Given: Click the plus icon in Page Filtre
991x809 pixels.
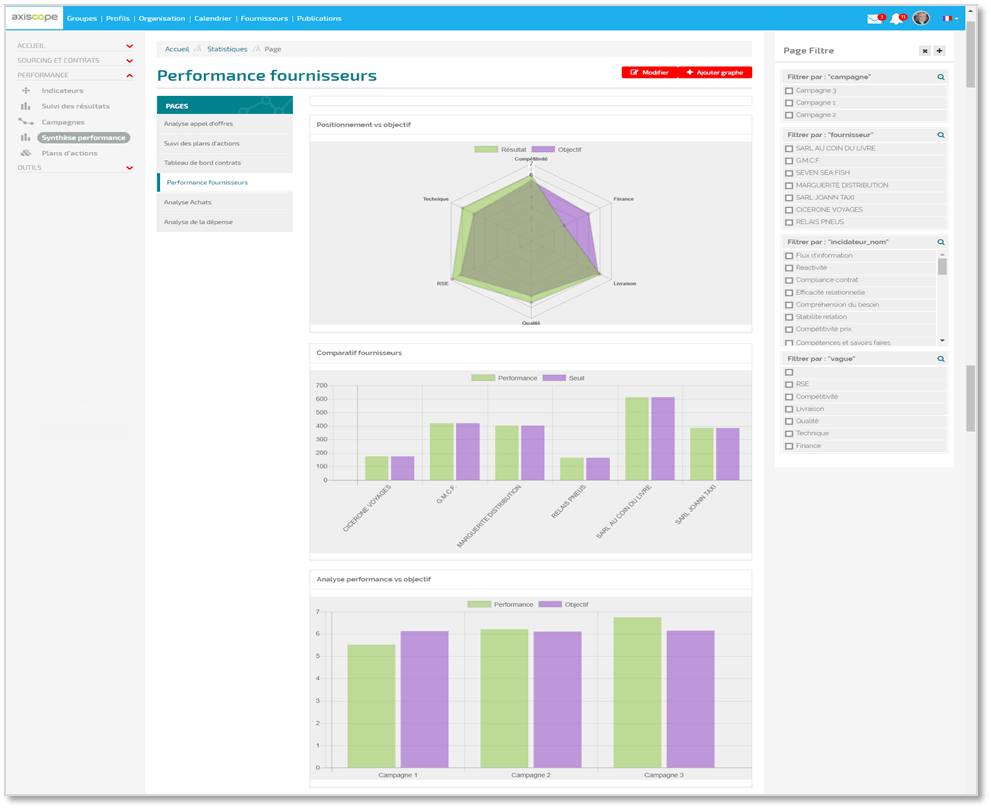Looking at the screenshot, I should coord(940,51).
